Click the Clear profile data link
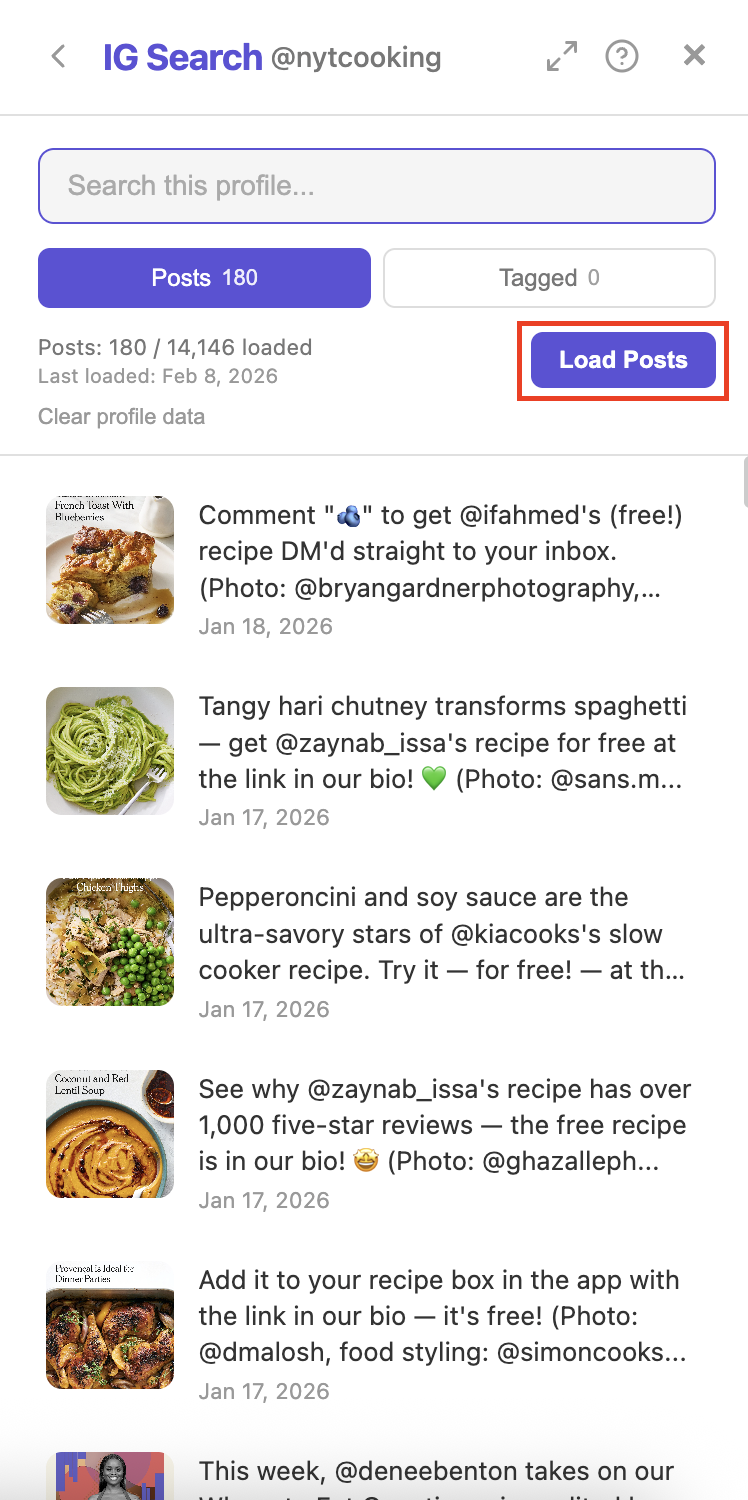 pos(120,416)
